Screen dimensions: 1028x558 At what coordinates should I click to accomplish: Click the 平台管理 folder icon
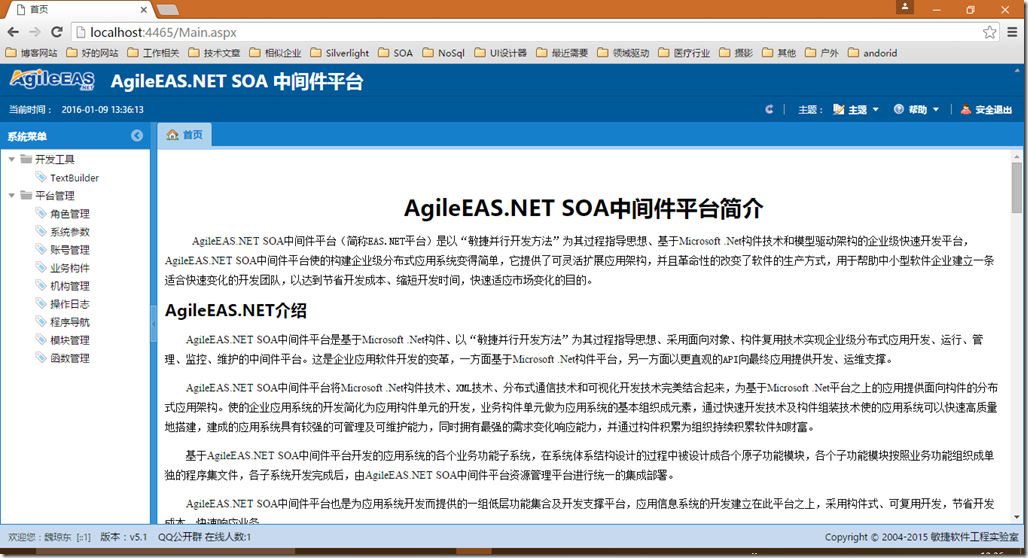pyautogui.click(x=26, y=195)
